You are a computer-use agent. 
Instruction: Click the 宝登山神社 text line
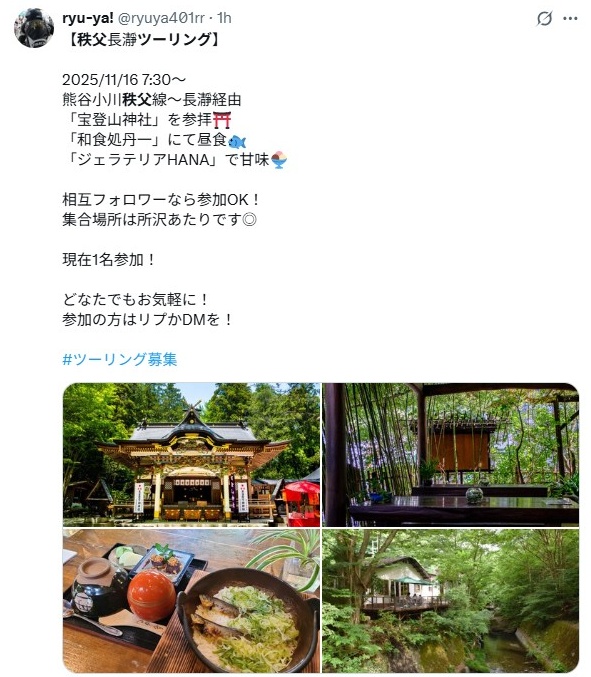coord(146,120)
